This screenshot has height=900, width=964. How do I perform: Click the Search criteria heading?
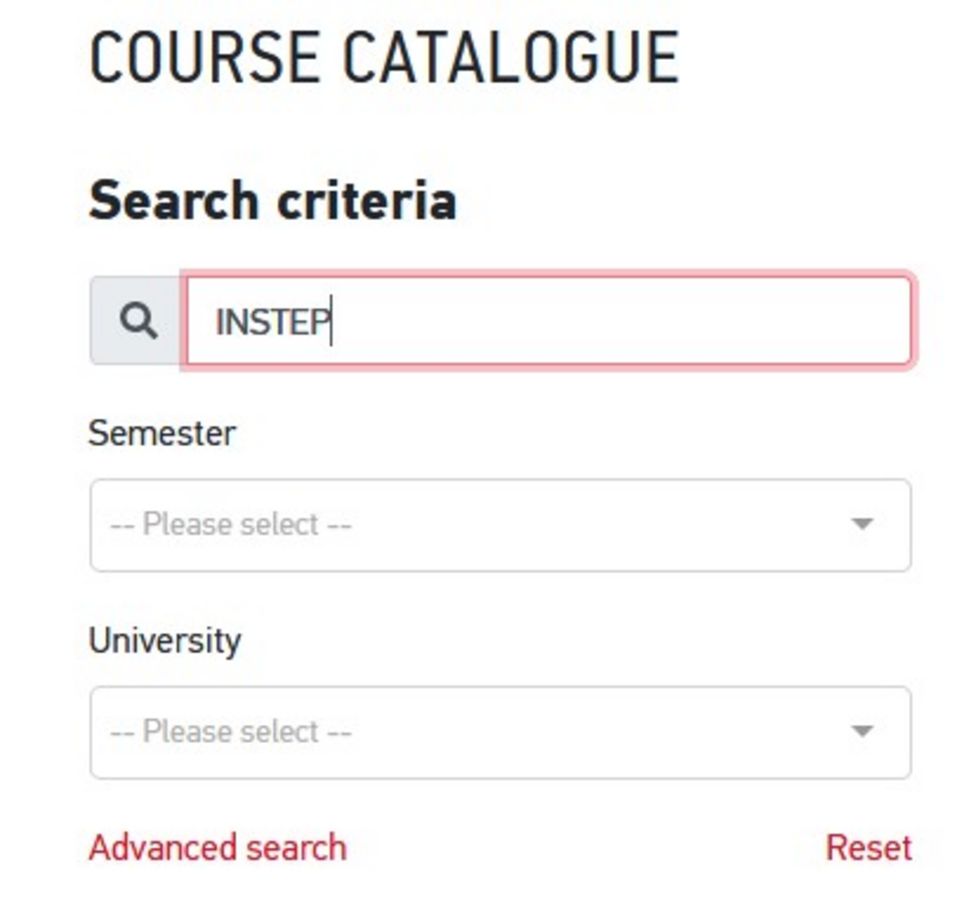coord(273,200)
